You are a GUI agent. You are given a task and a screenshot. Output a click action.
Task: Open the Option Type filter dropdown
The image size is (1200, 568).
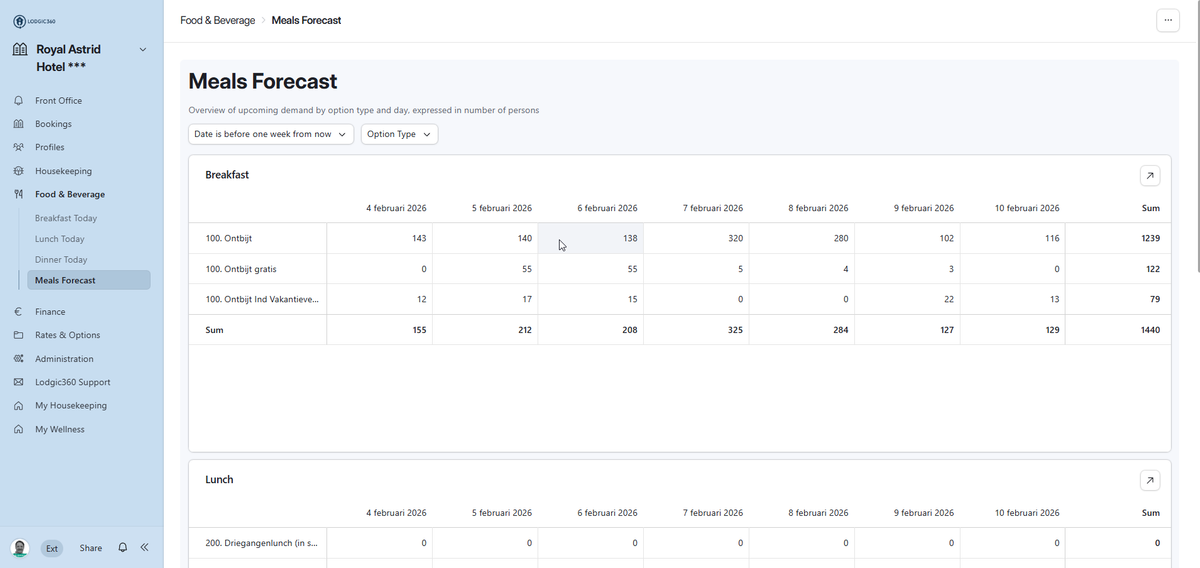(x=399, y=134)
